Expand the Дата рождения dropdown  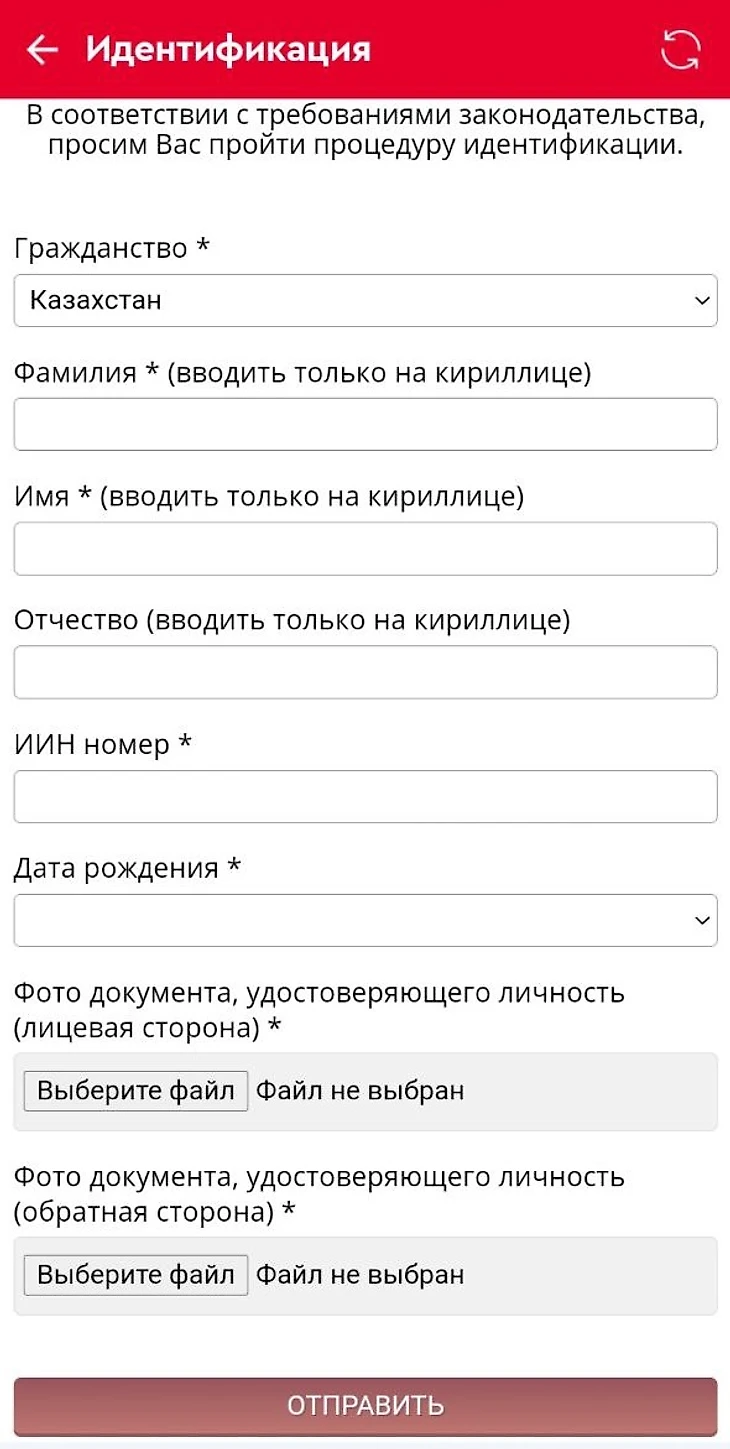point(365,920)
